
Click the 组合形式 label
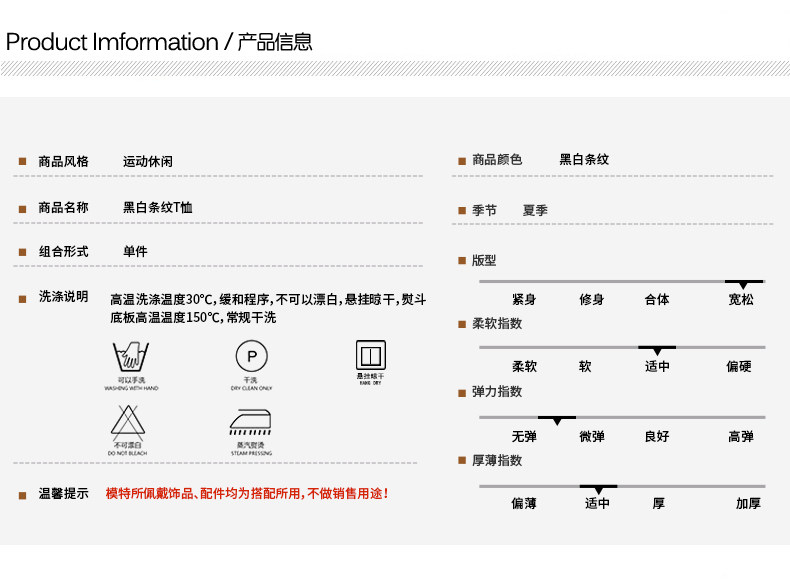pos(63,251)
